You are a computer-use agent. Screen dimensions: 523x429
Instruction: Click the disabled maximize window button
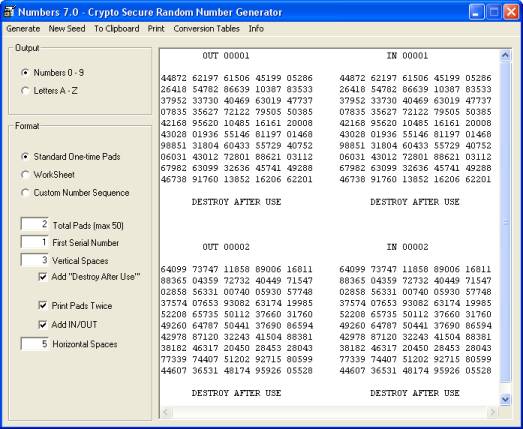(x=494, y=12)
